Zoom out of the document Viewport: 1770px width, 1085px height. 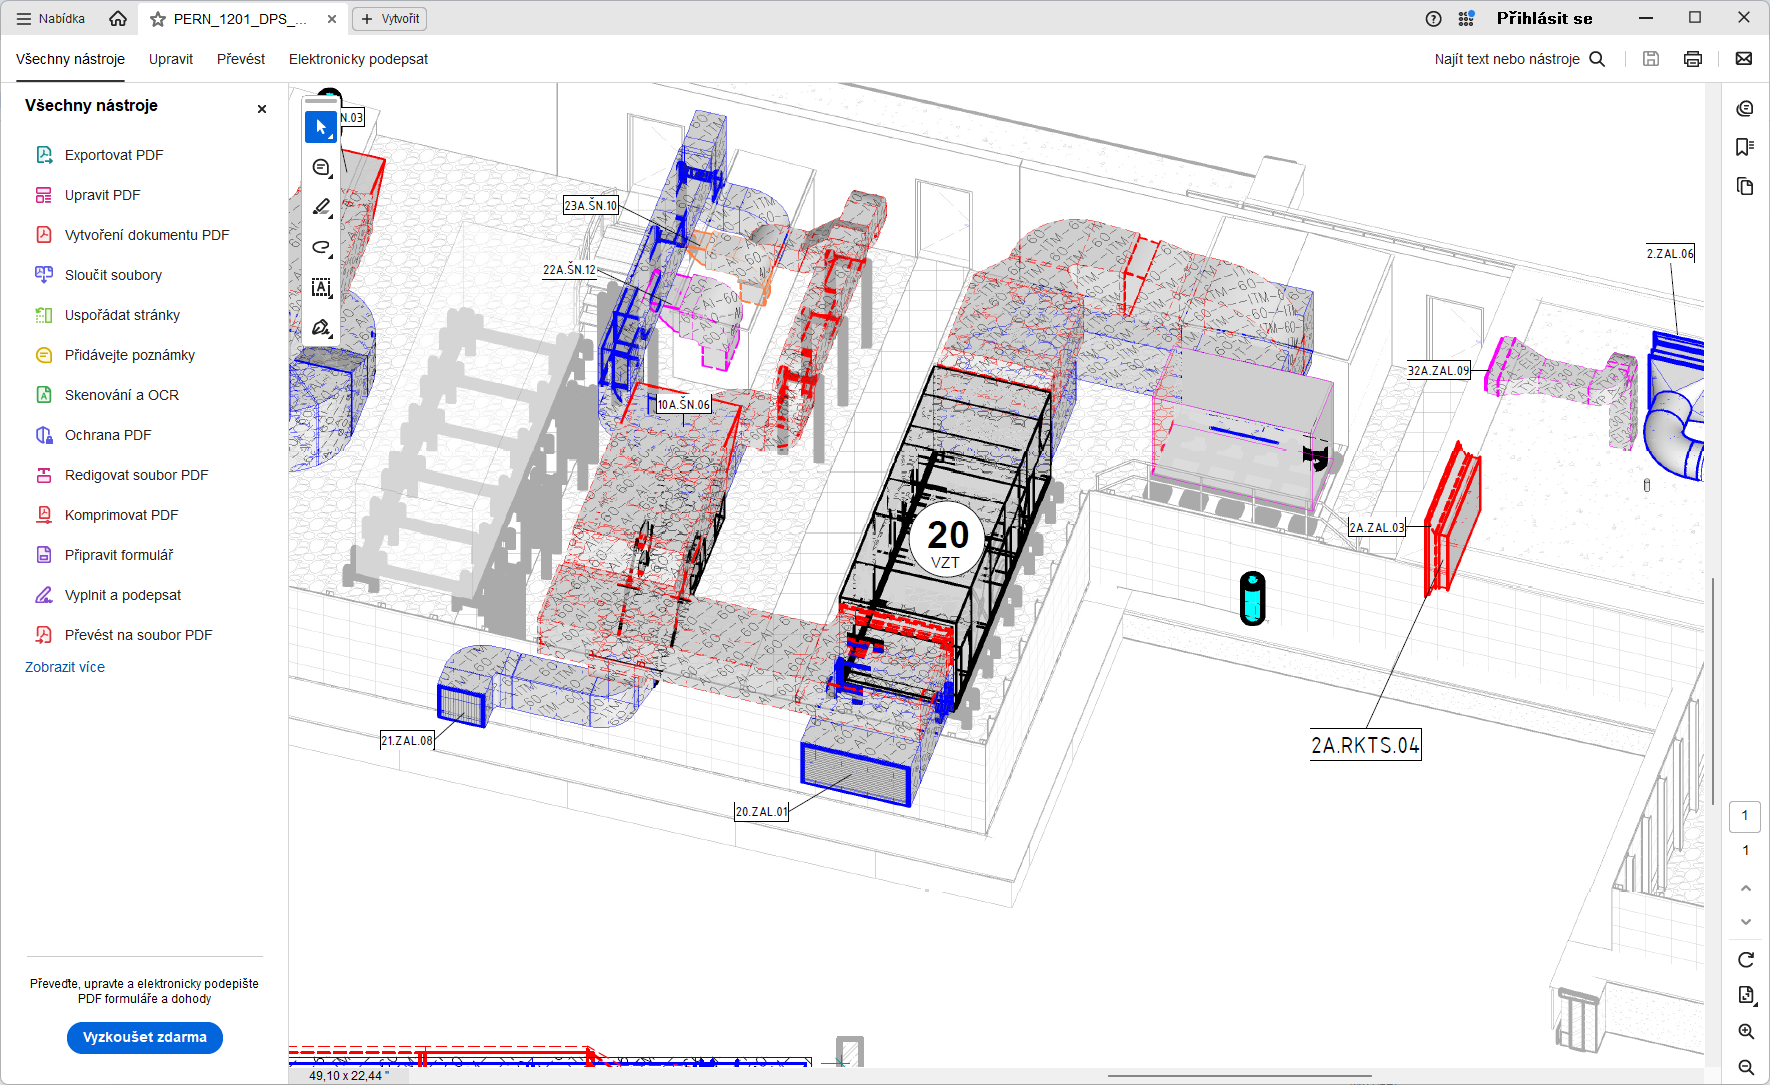[1745, 1067]
